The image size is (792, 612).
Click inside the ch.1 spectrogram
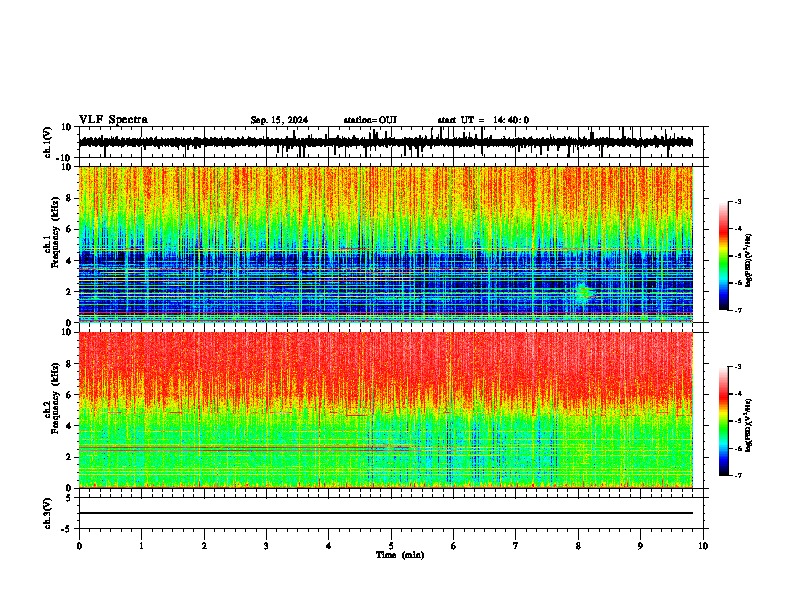tap(386, 244)
